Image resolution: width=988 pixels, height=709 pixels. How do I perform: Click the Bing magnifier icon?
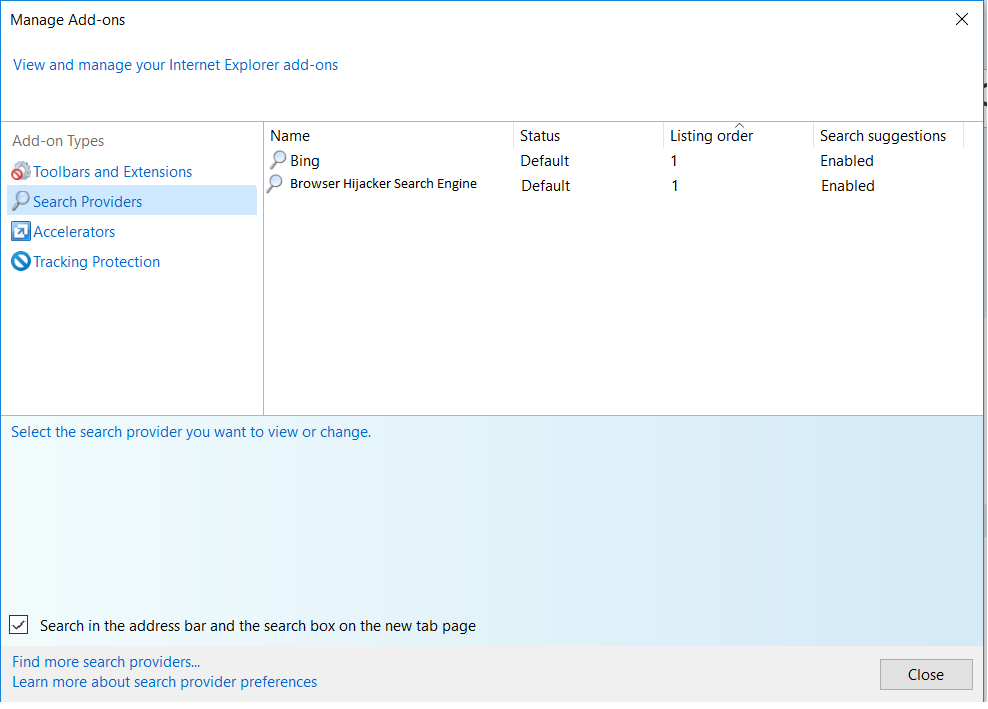point(278,160)
